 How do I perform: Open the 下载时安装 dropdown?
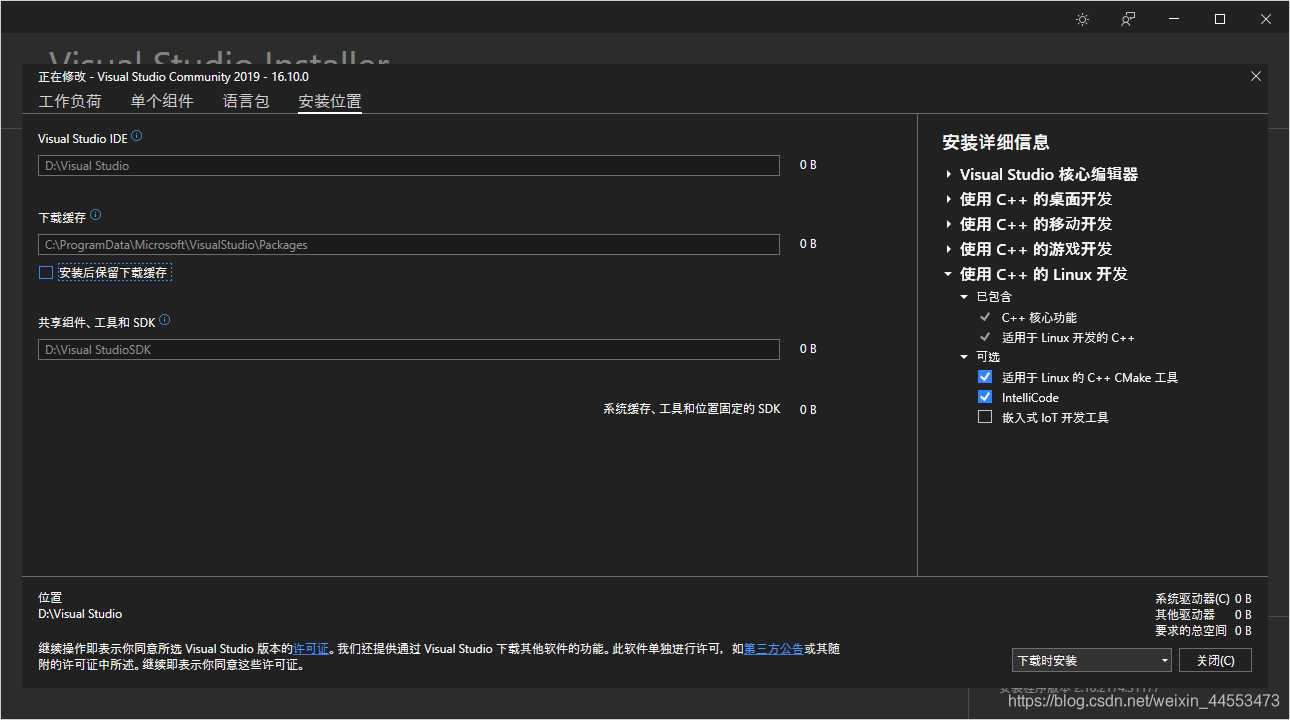[1092, 660]
